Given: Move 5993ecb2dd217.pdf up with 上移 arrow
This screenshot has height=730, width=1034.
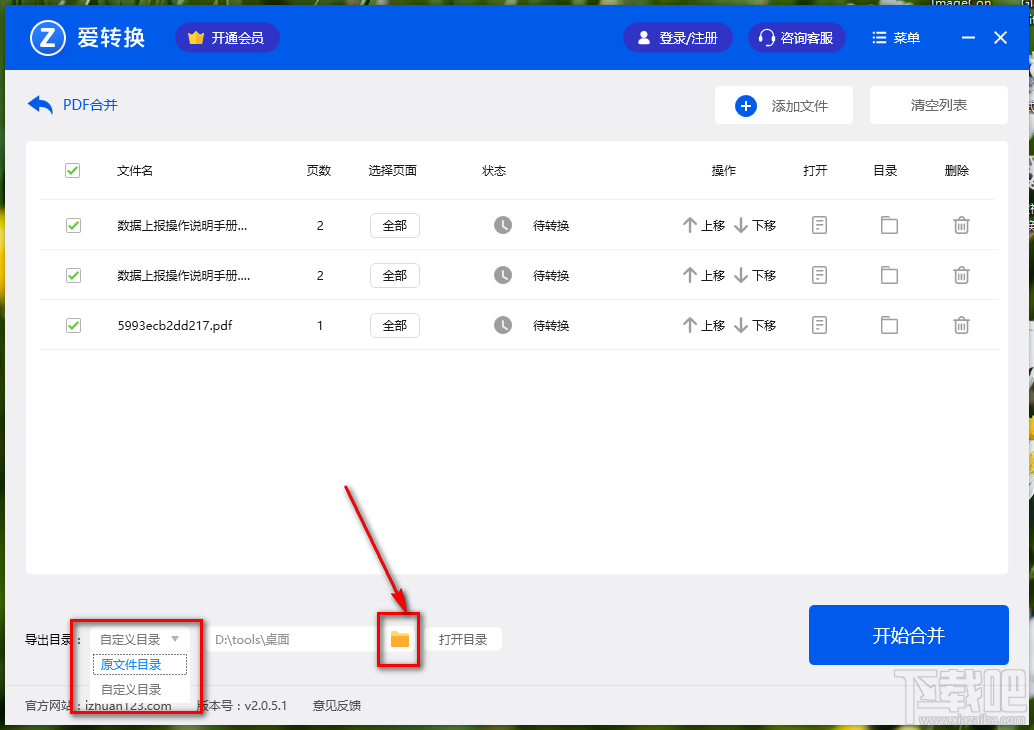Looking at the screenshot, I should tap(703, 325).
